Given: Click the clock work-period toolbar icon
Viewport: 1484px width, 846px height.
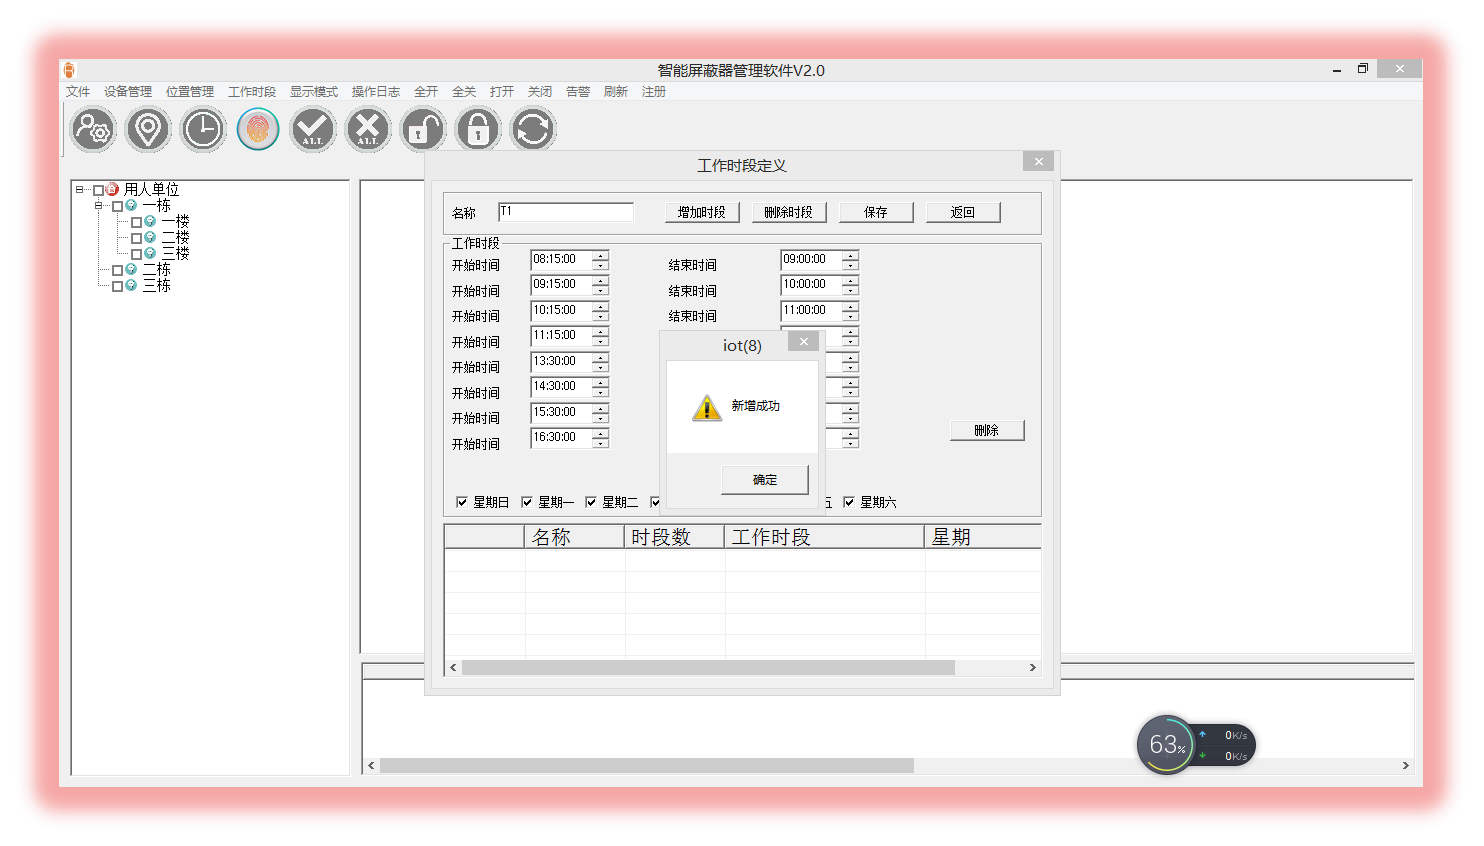Looking at the screenshot, I should pyautogui.click(x=203, y=130).
